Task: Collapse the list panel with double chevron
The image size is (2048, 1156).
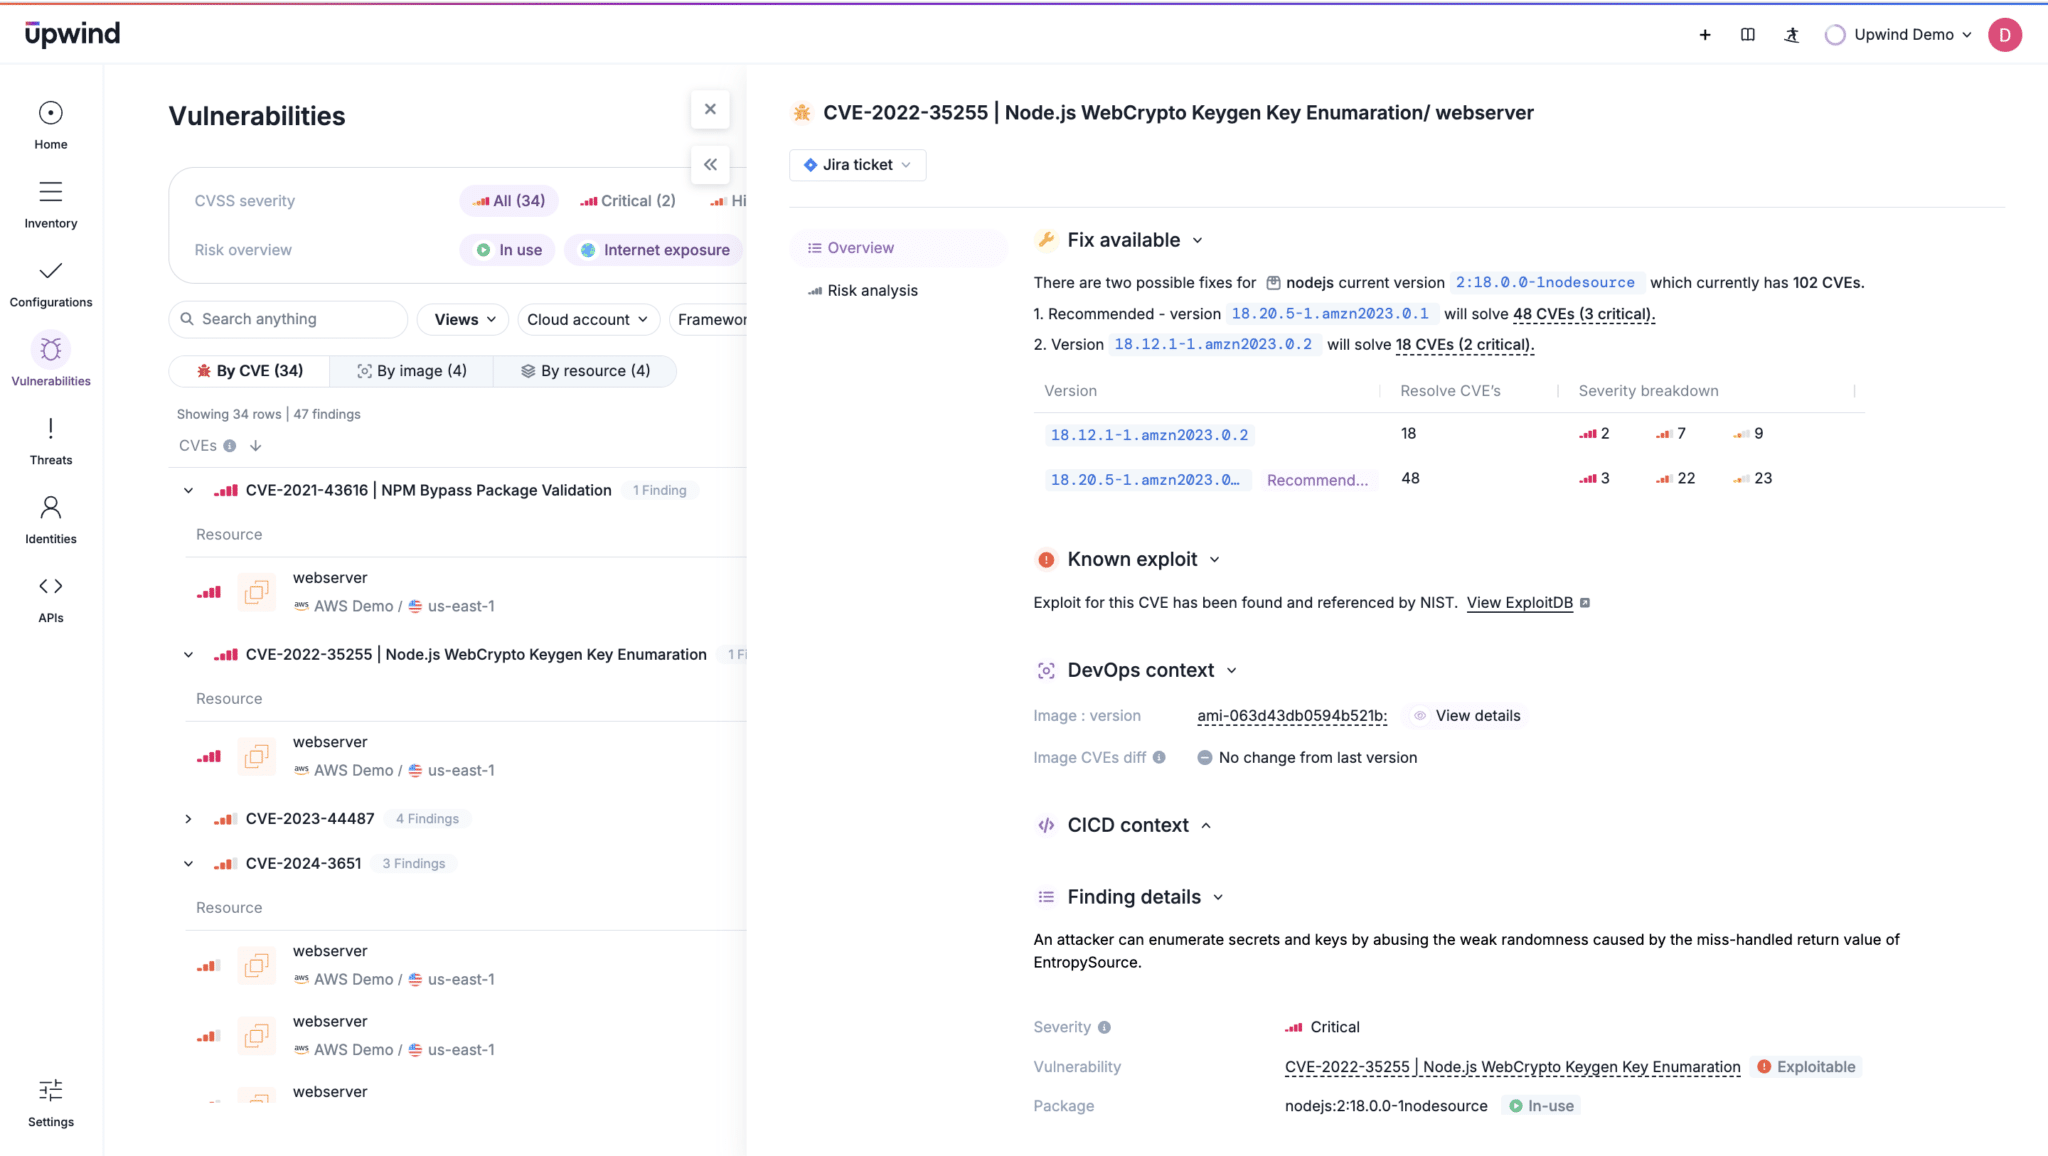Action: (710, 165)
